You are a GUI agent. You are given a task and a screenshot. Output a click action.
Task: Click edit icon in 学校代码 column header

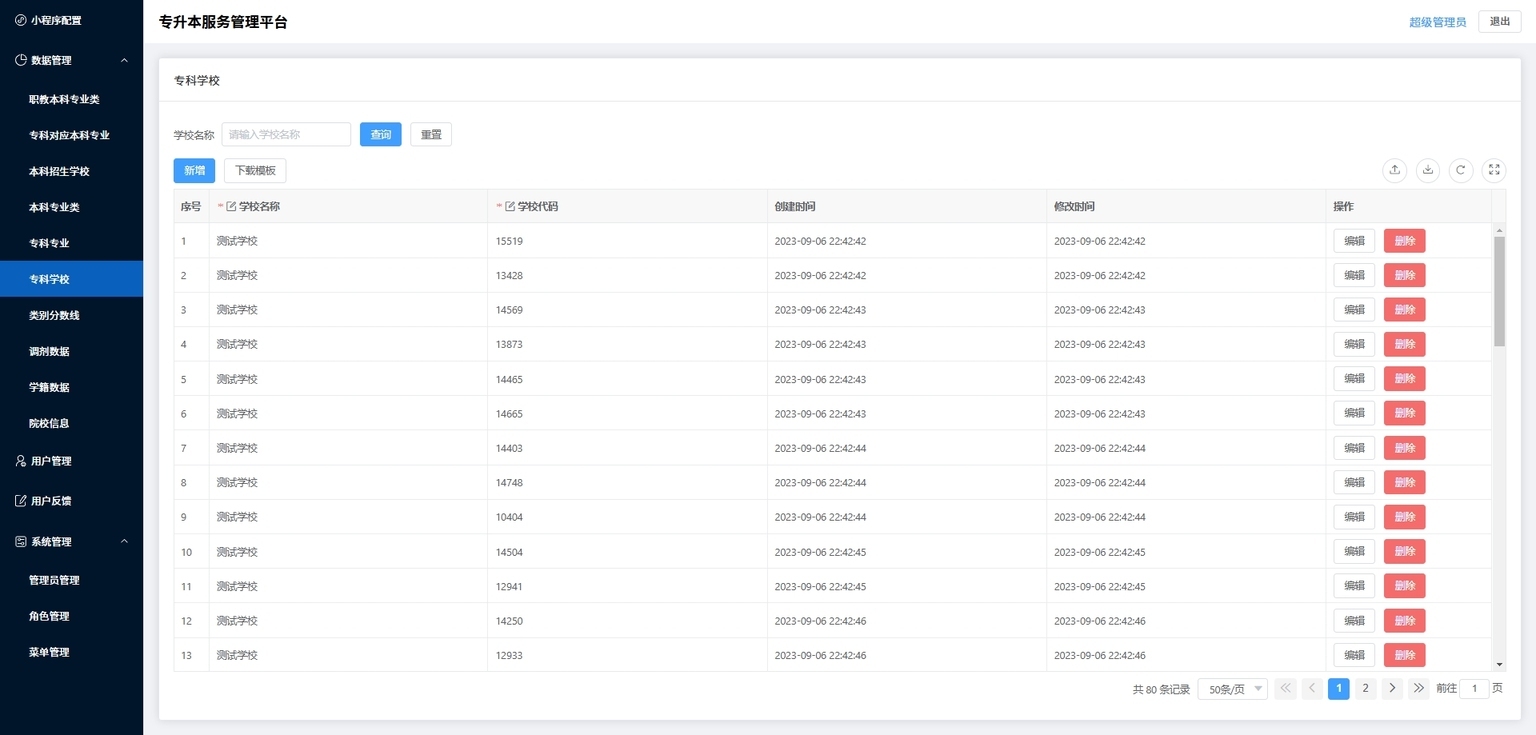pos(510,207)
